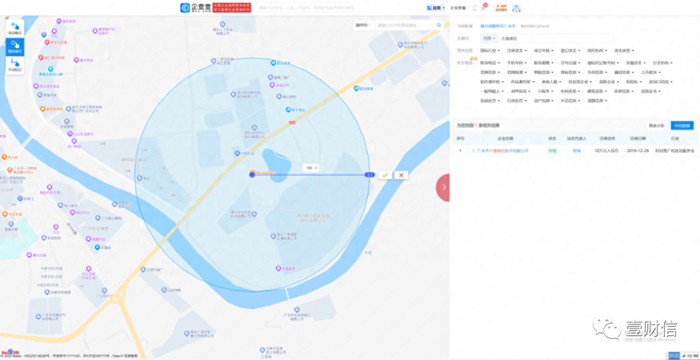Expand the 参保人数 filter

pos(551,82)
